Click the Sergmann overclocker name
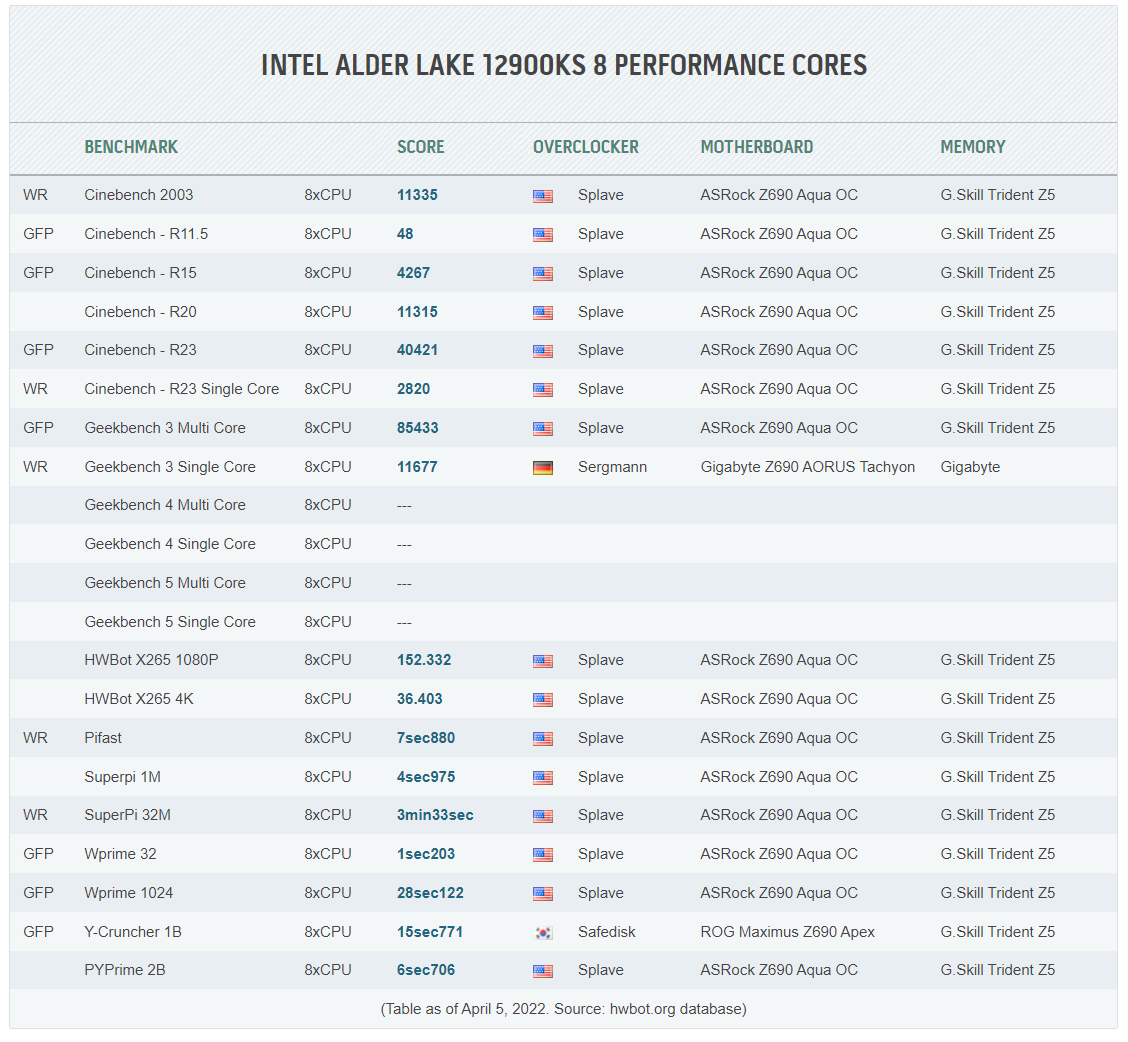This screenshot has height=1042, width=1128. click(x=612, y=466)
